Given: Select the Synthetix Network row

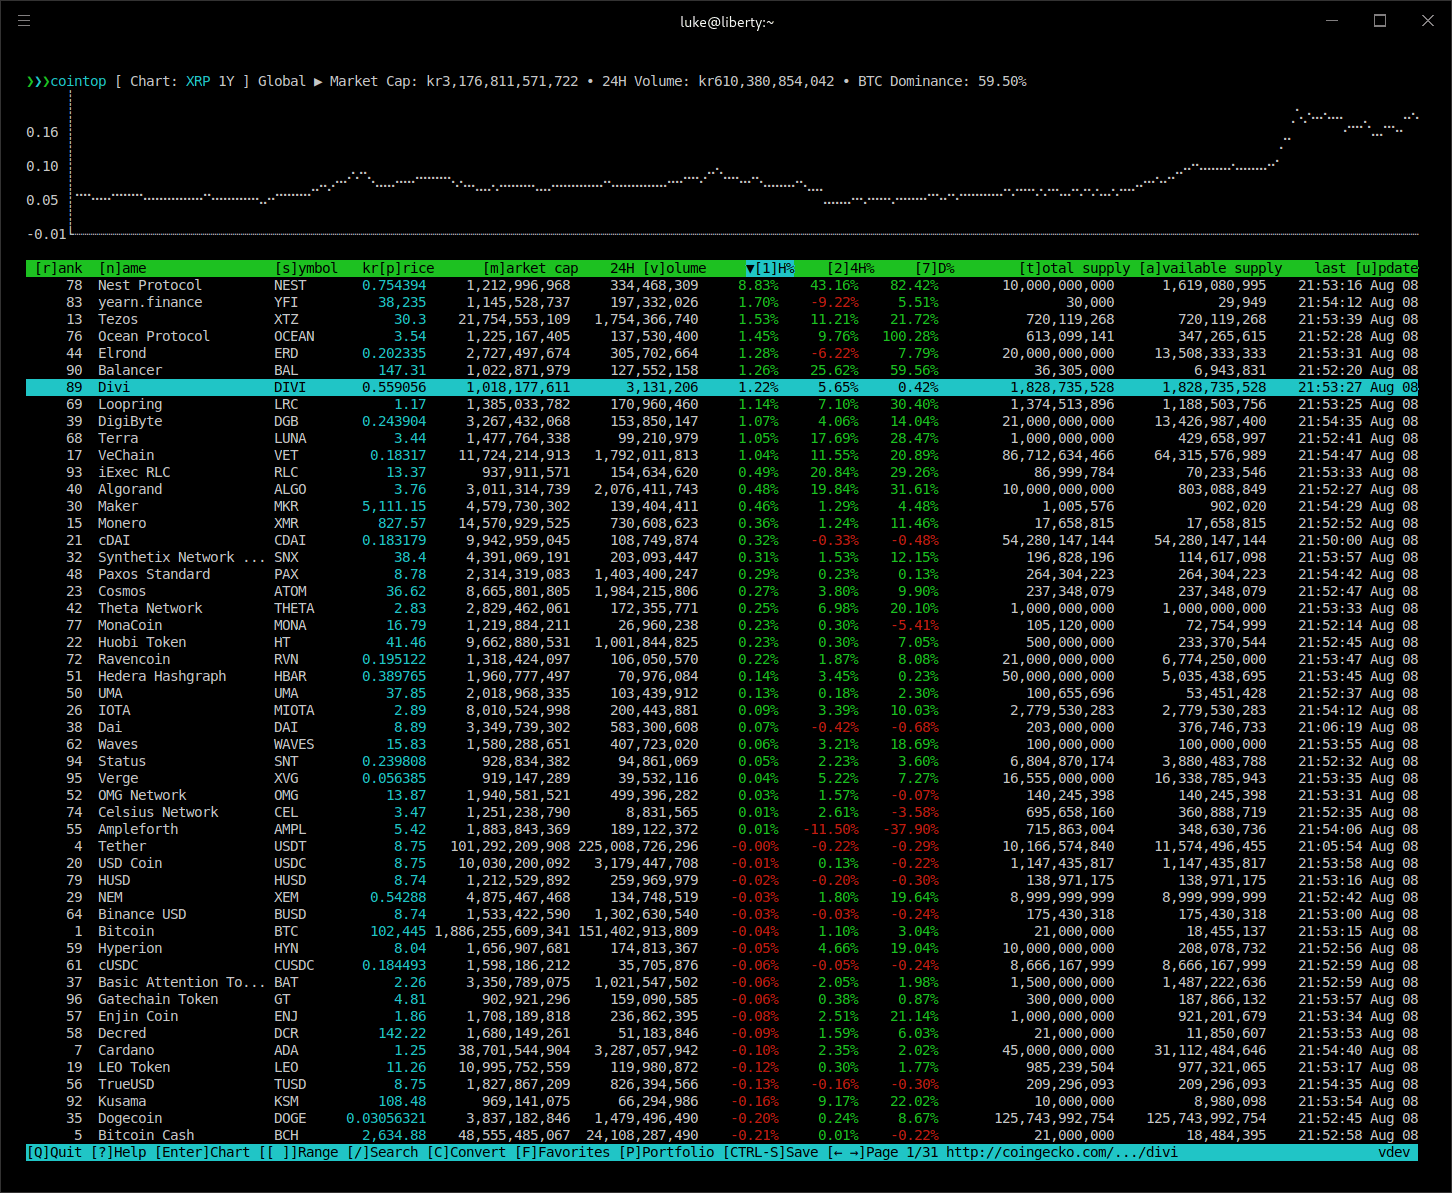Looking at the screenshot, I should pyautogui.click(x=722, y=557).
